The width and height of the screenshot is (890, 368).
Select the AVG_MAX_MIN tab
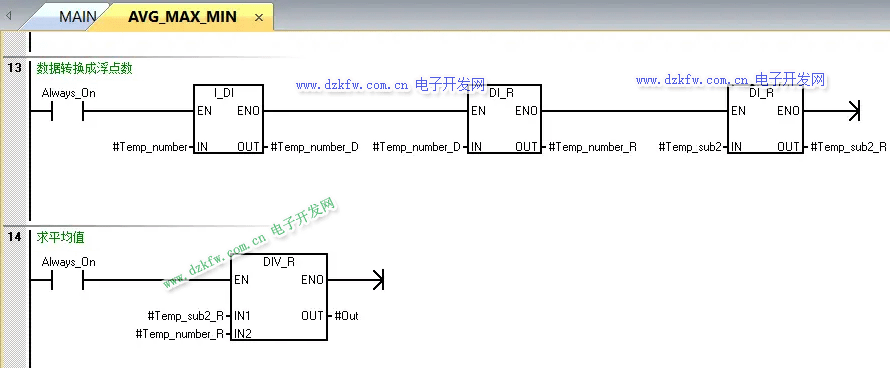(x=182, y=16)
